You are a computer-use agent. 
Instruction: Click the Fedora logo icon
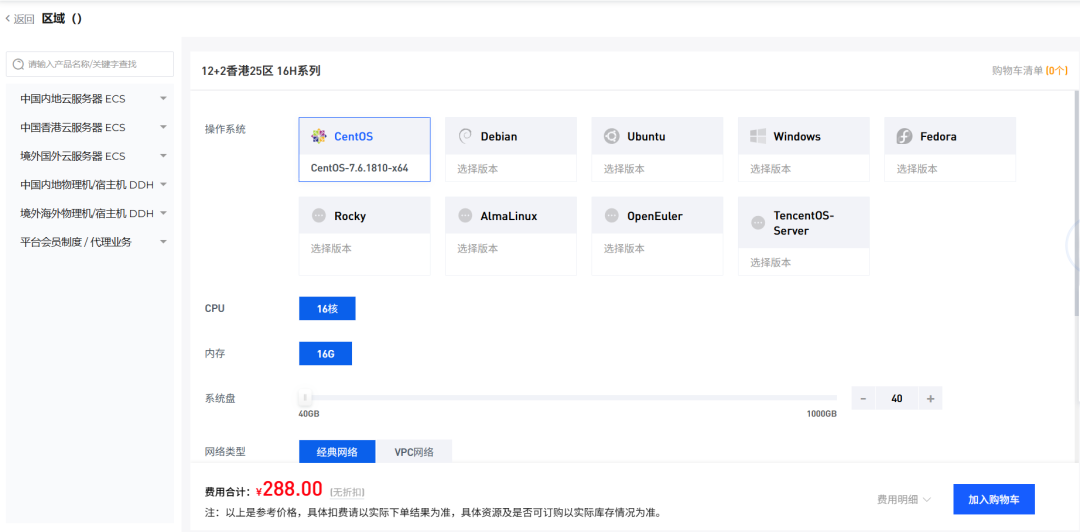coord(904,136)
